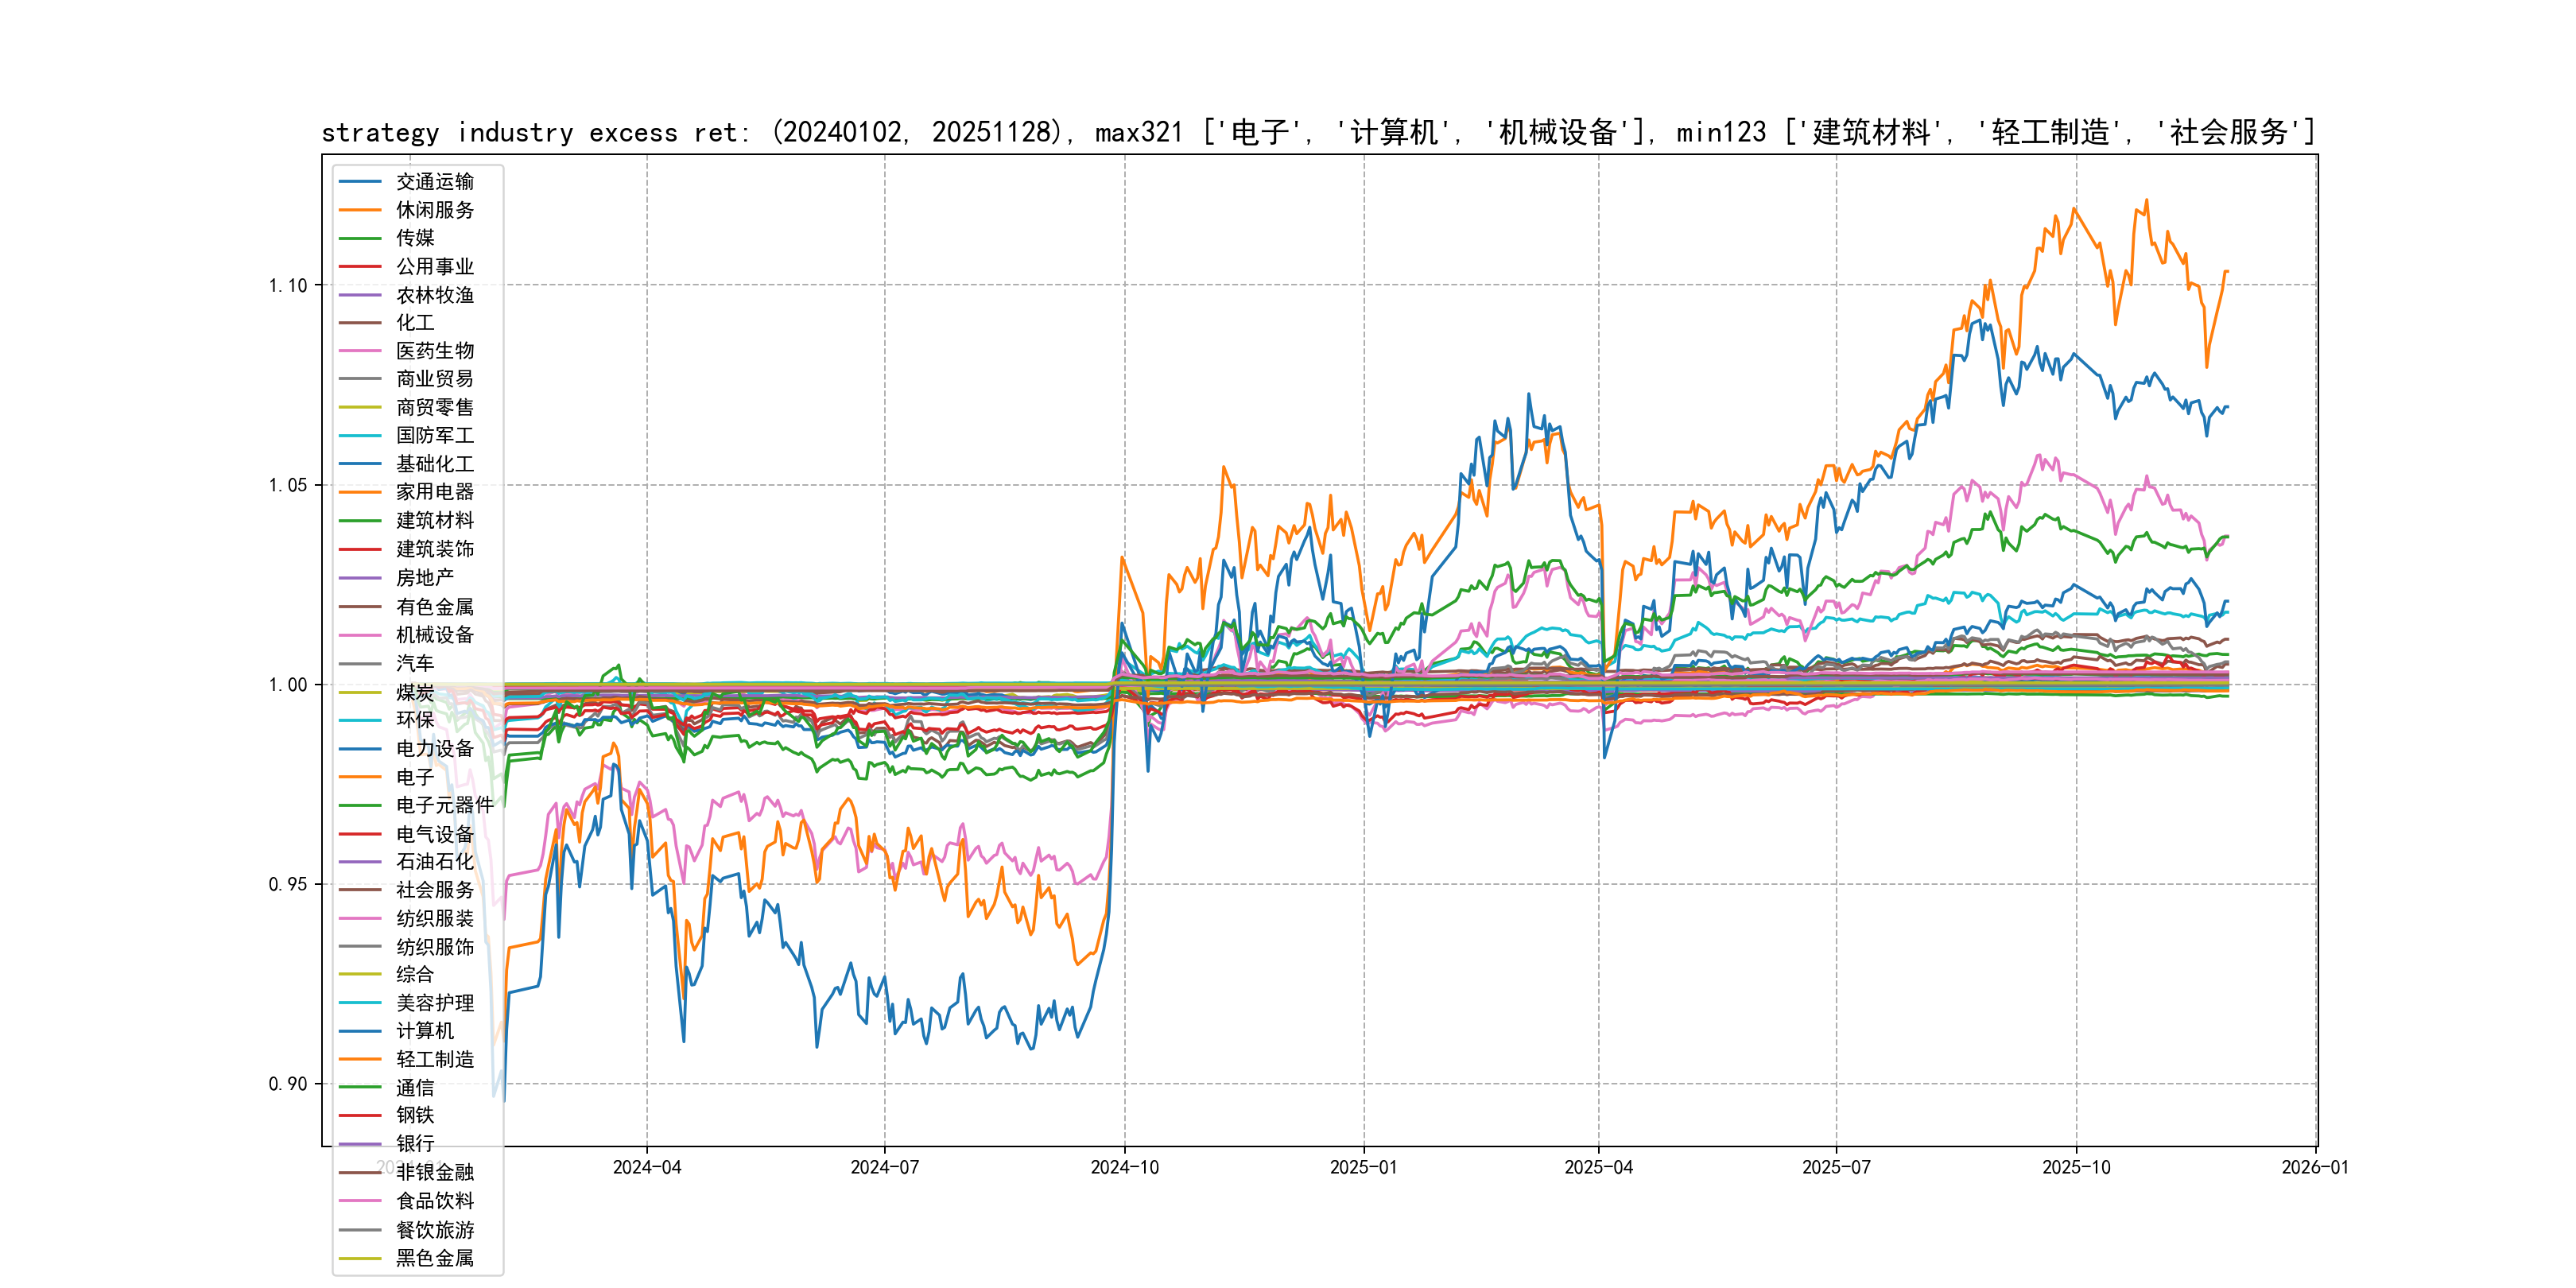The image size is (2576, 1288).
Task: Click the 2025-07 x-axis tick label
Action: (1836, 1168)
